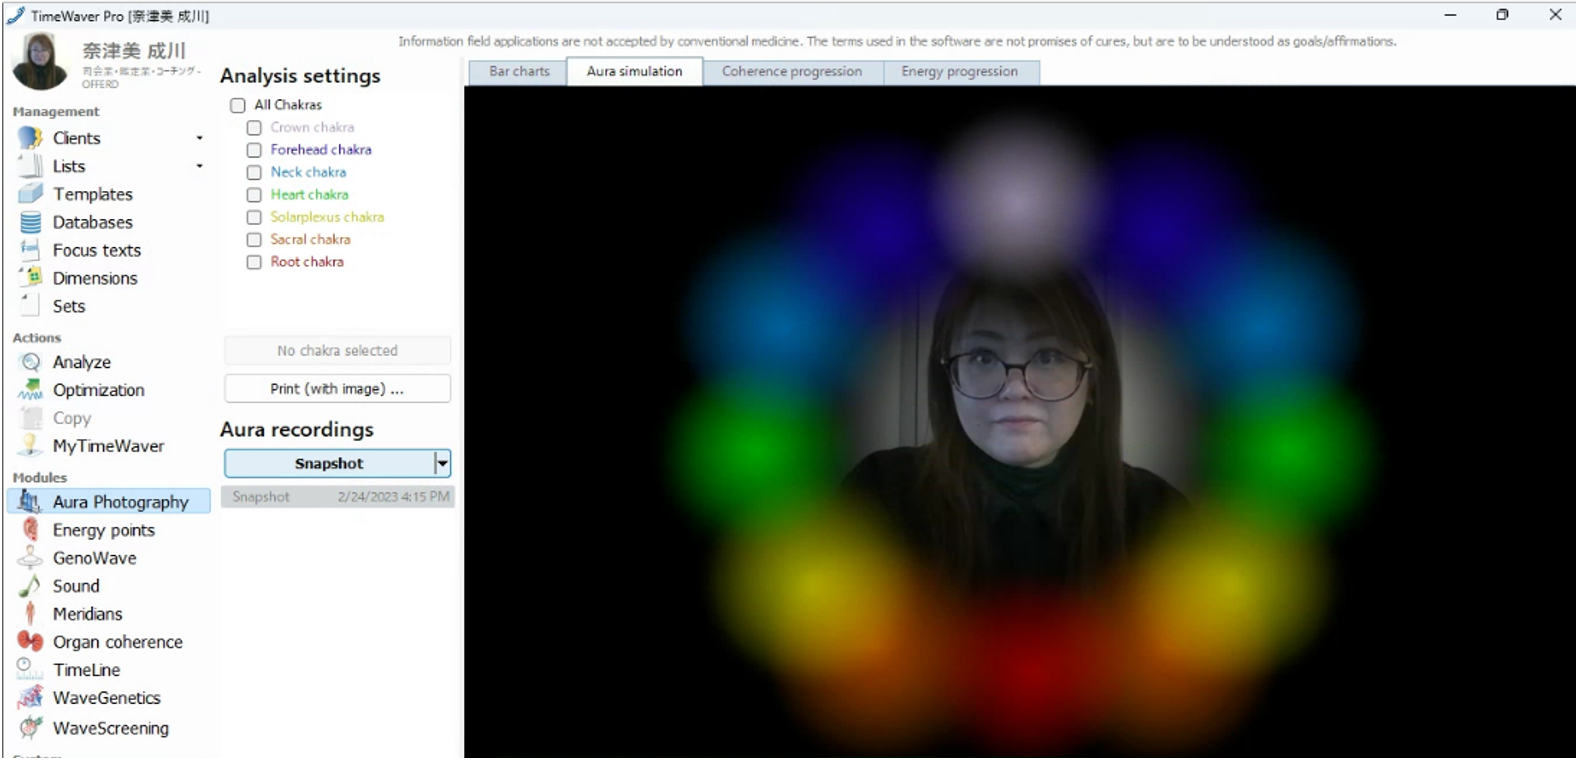
Task: Open the WaveGenetics module icon
Action: coord(31,698)
